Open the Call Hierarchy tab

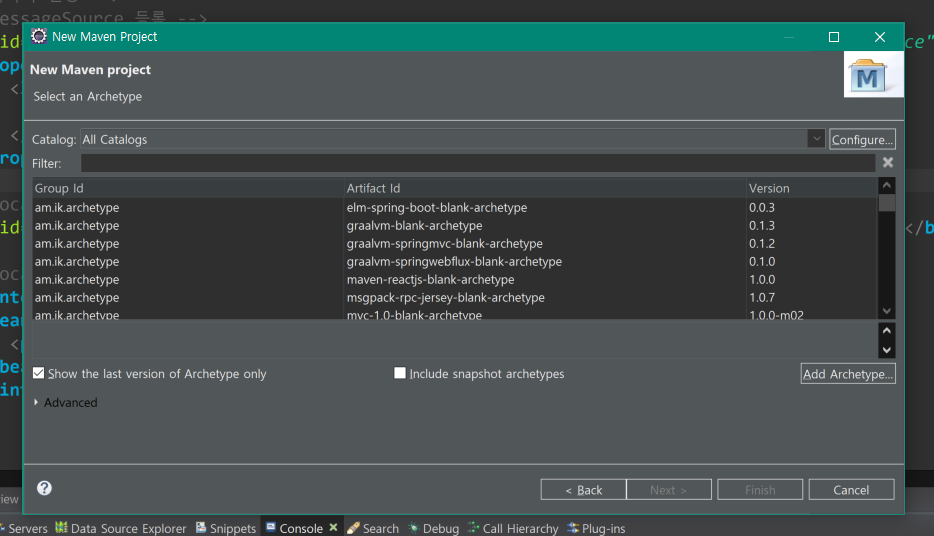(x=513, y=528)
